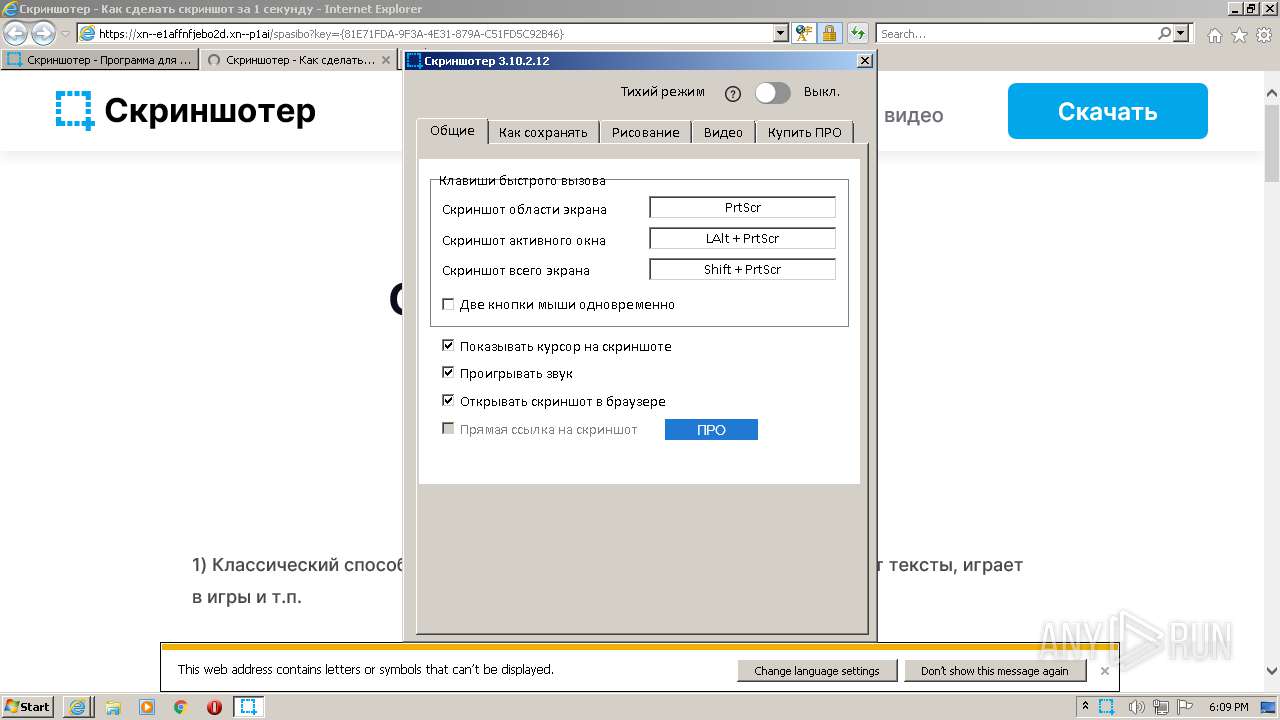Open the видео link in site header
Screen dimensions: 1280x720
pyautogui.click(x=913, y=115)
